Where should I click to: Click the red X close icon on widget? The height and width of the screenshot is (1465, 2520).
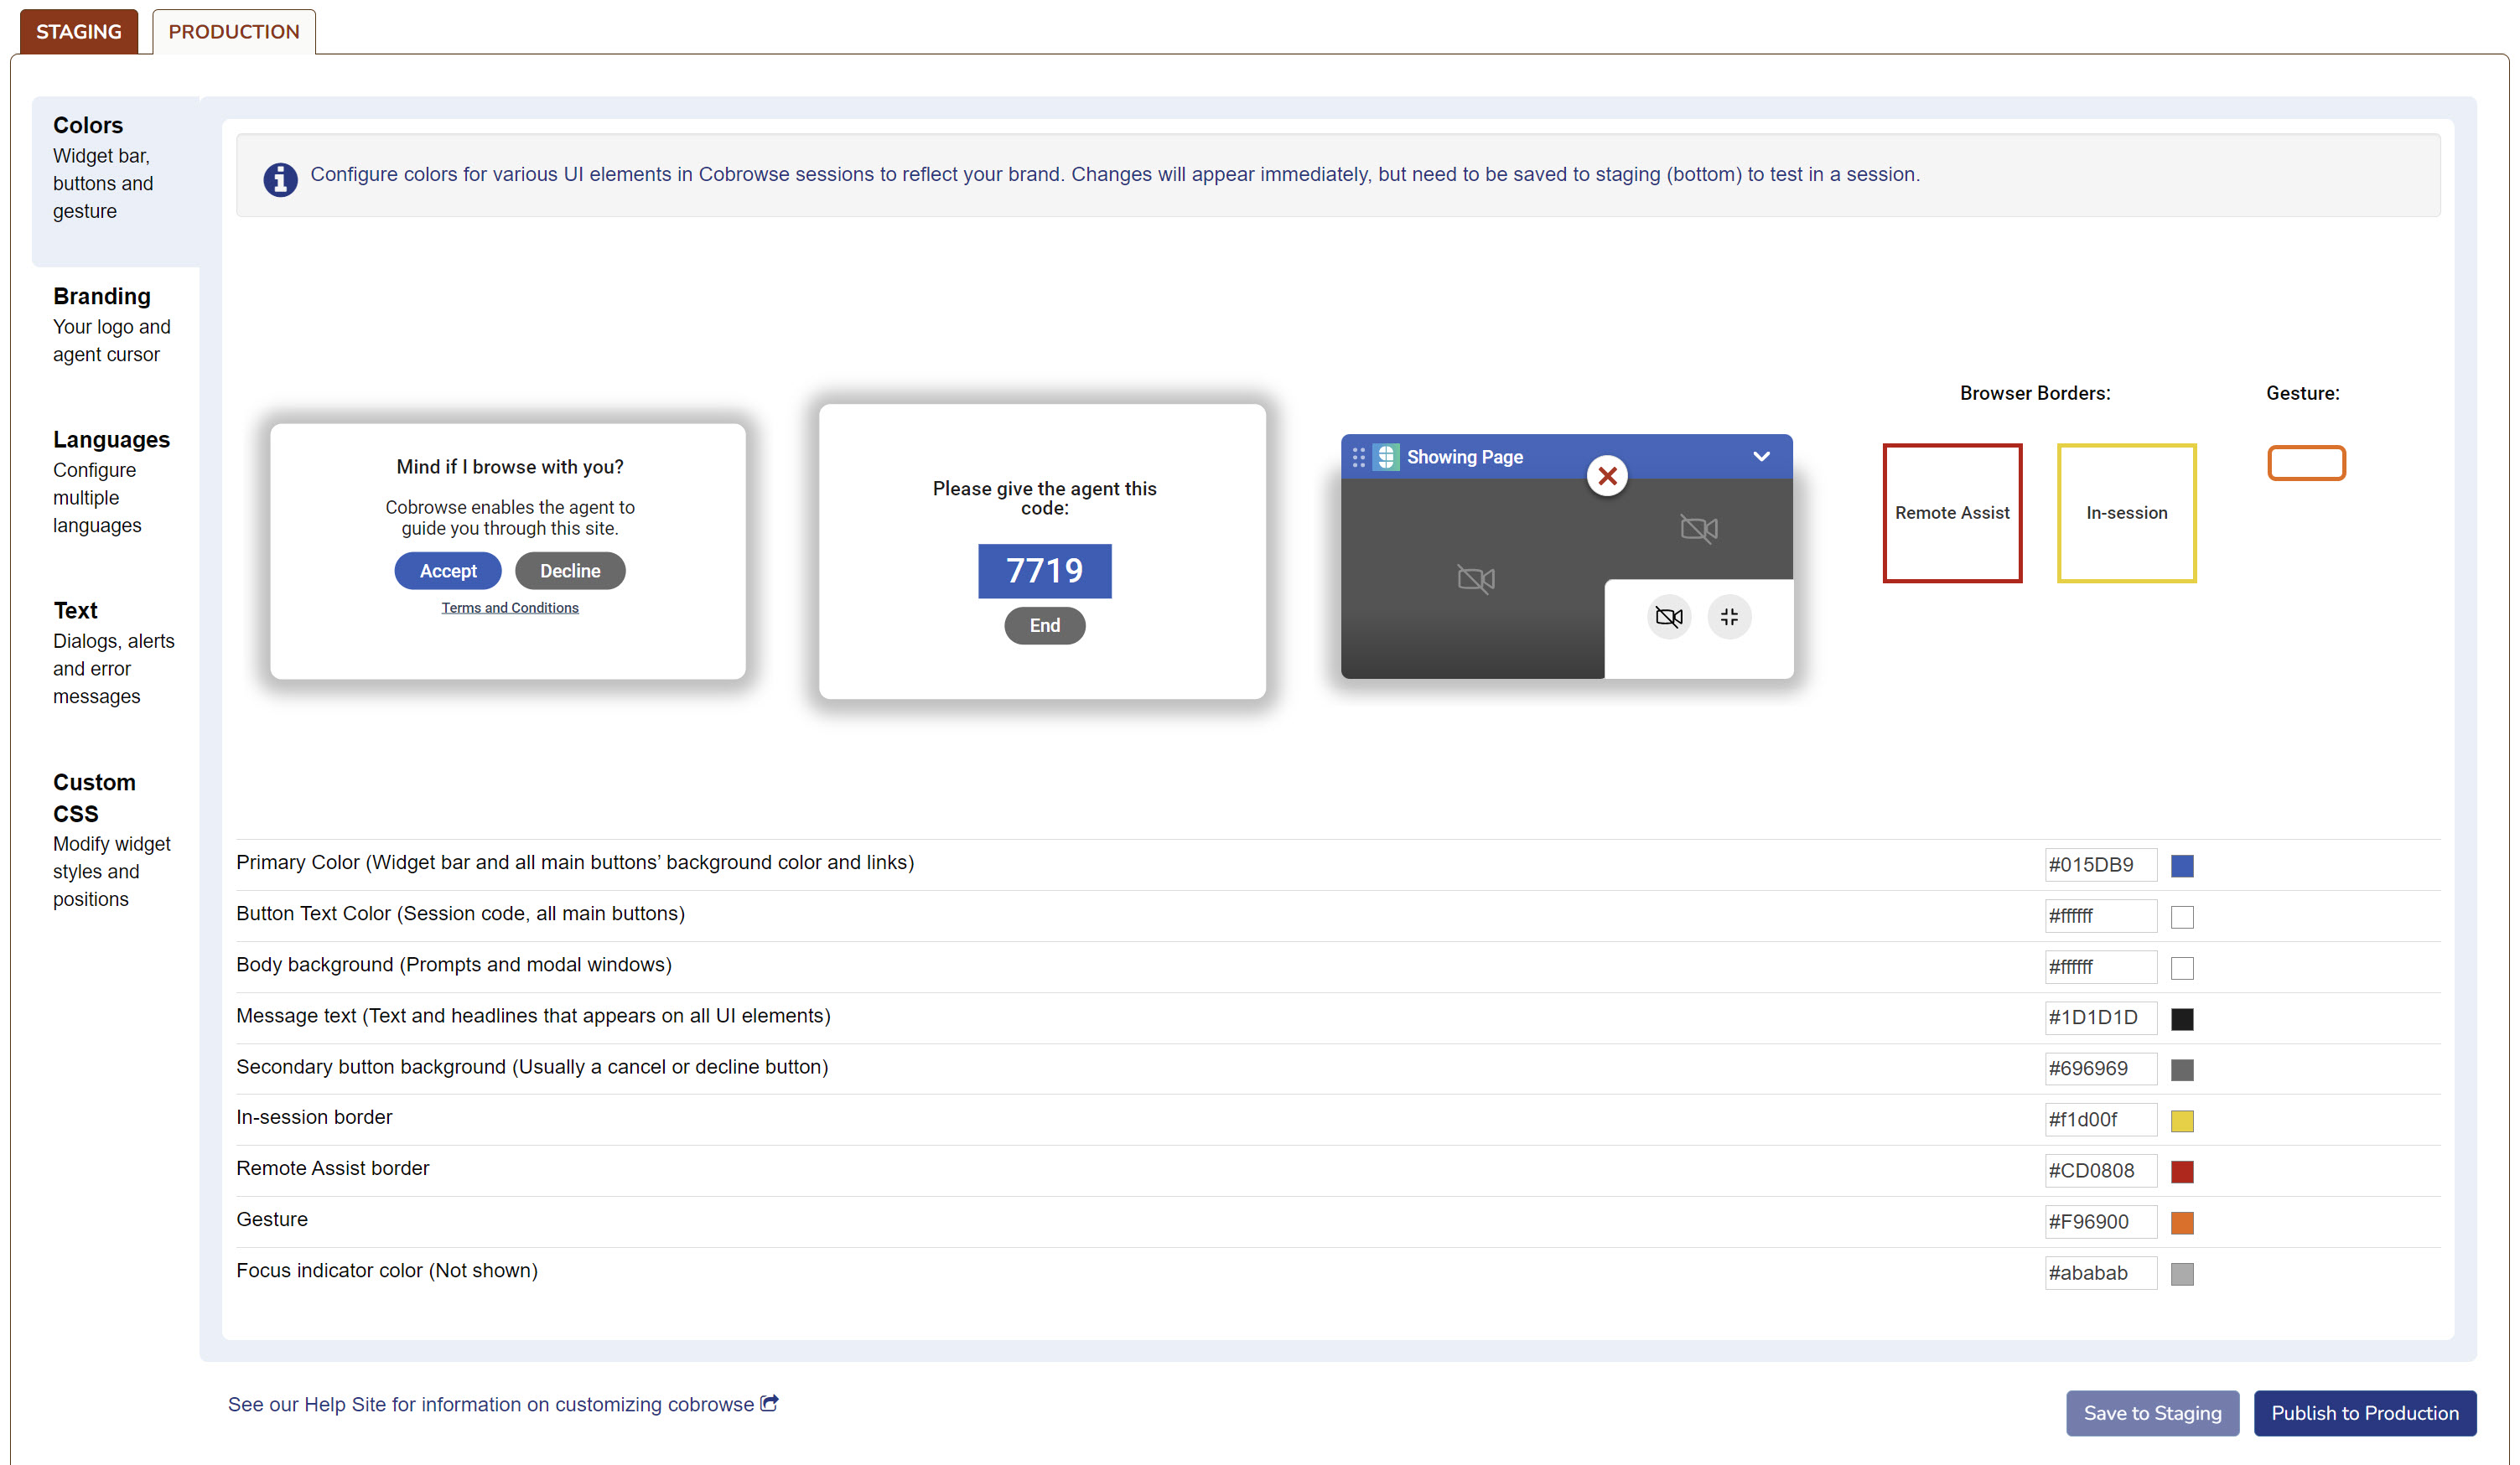click(x=1607, y=476)
